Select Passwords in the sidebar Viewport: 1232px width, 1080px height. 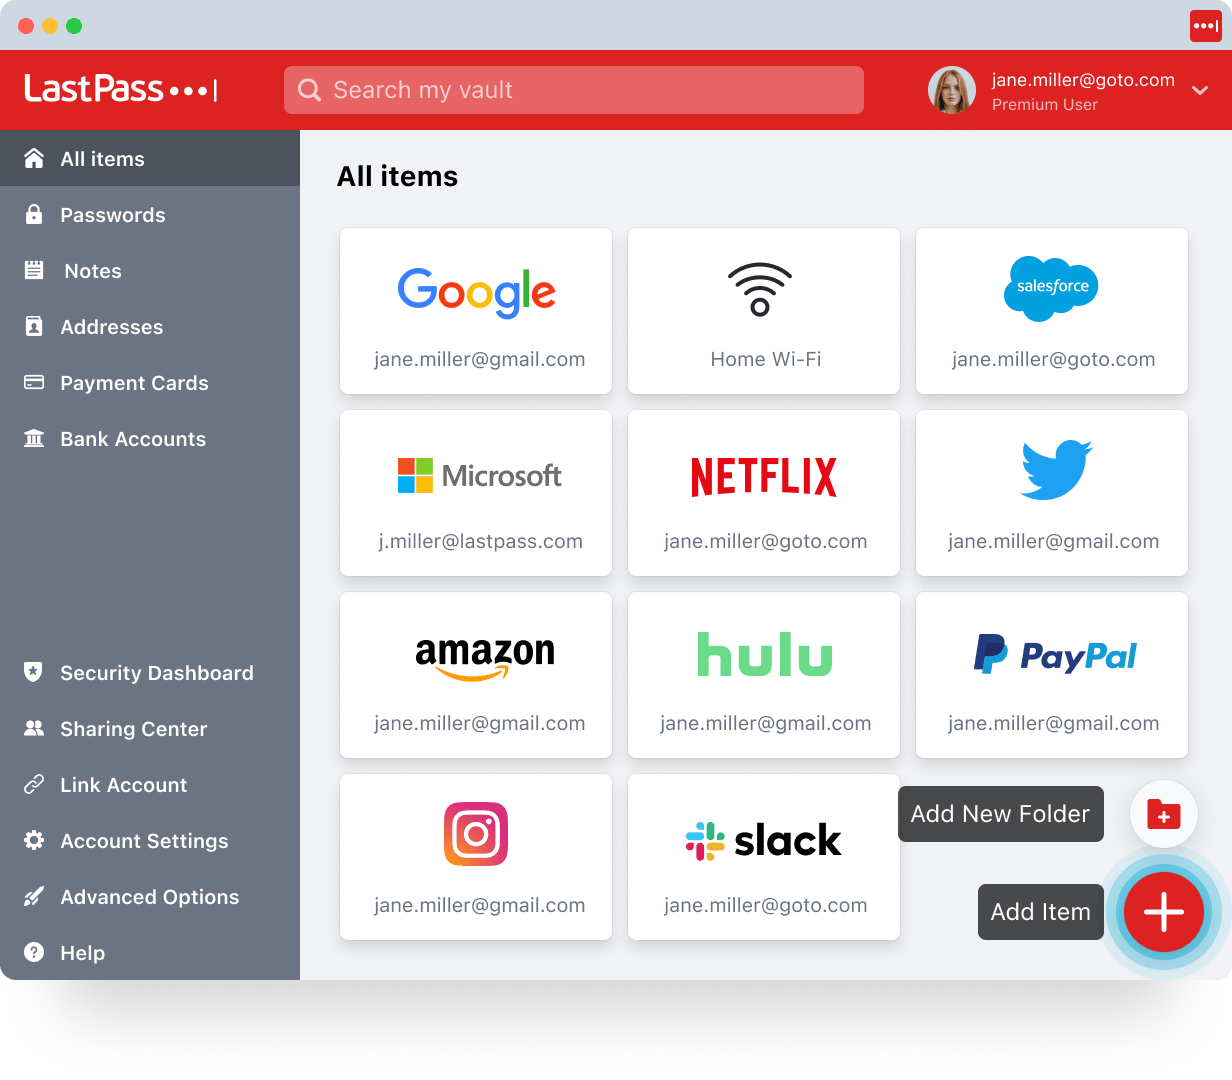pos(112,215)
